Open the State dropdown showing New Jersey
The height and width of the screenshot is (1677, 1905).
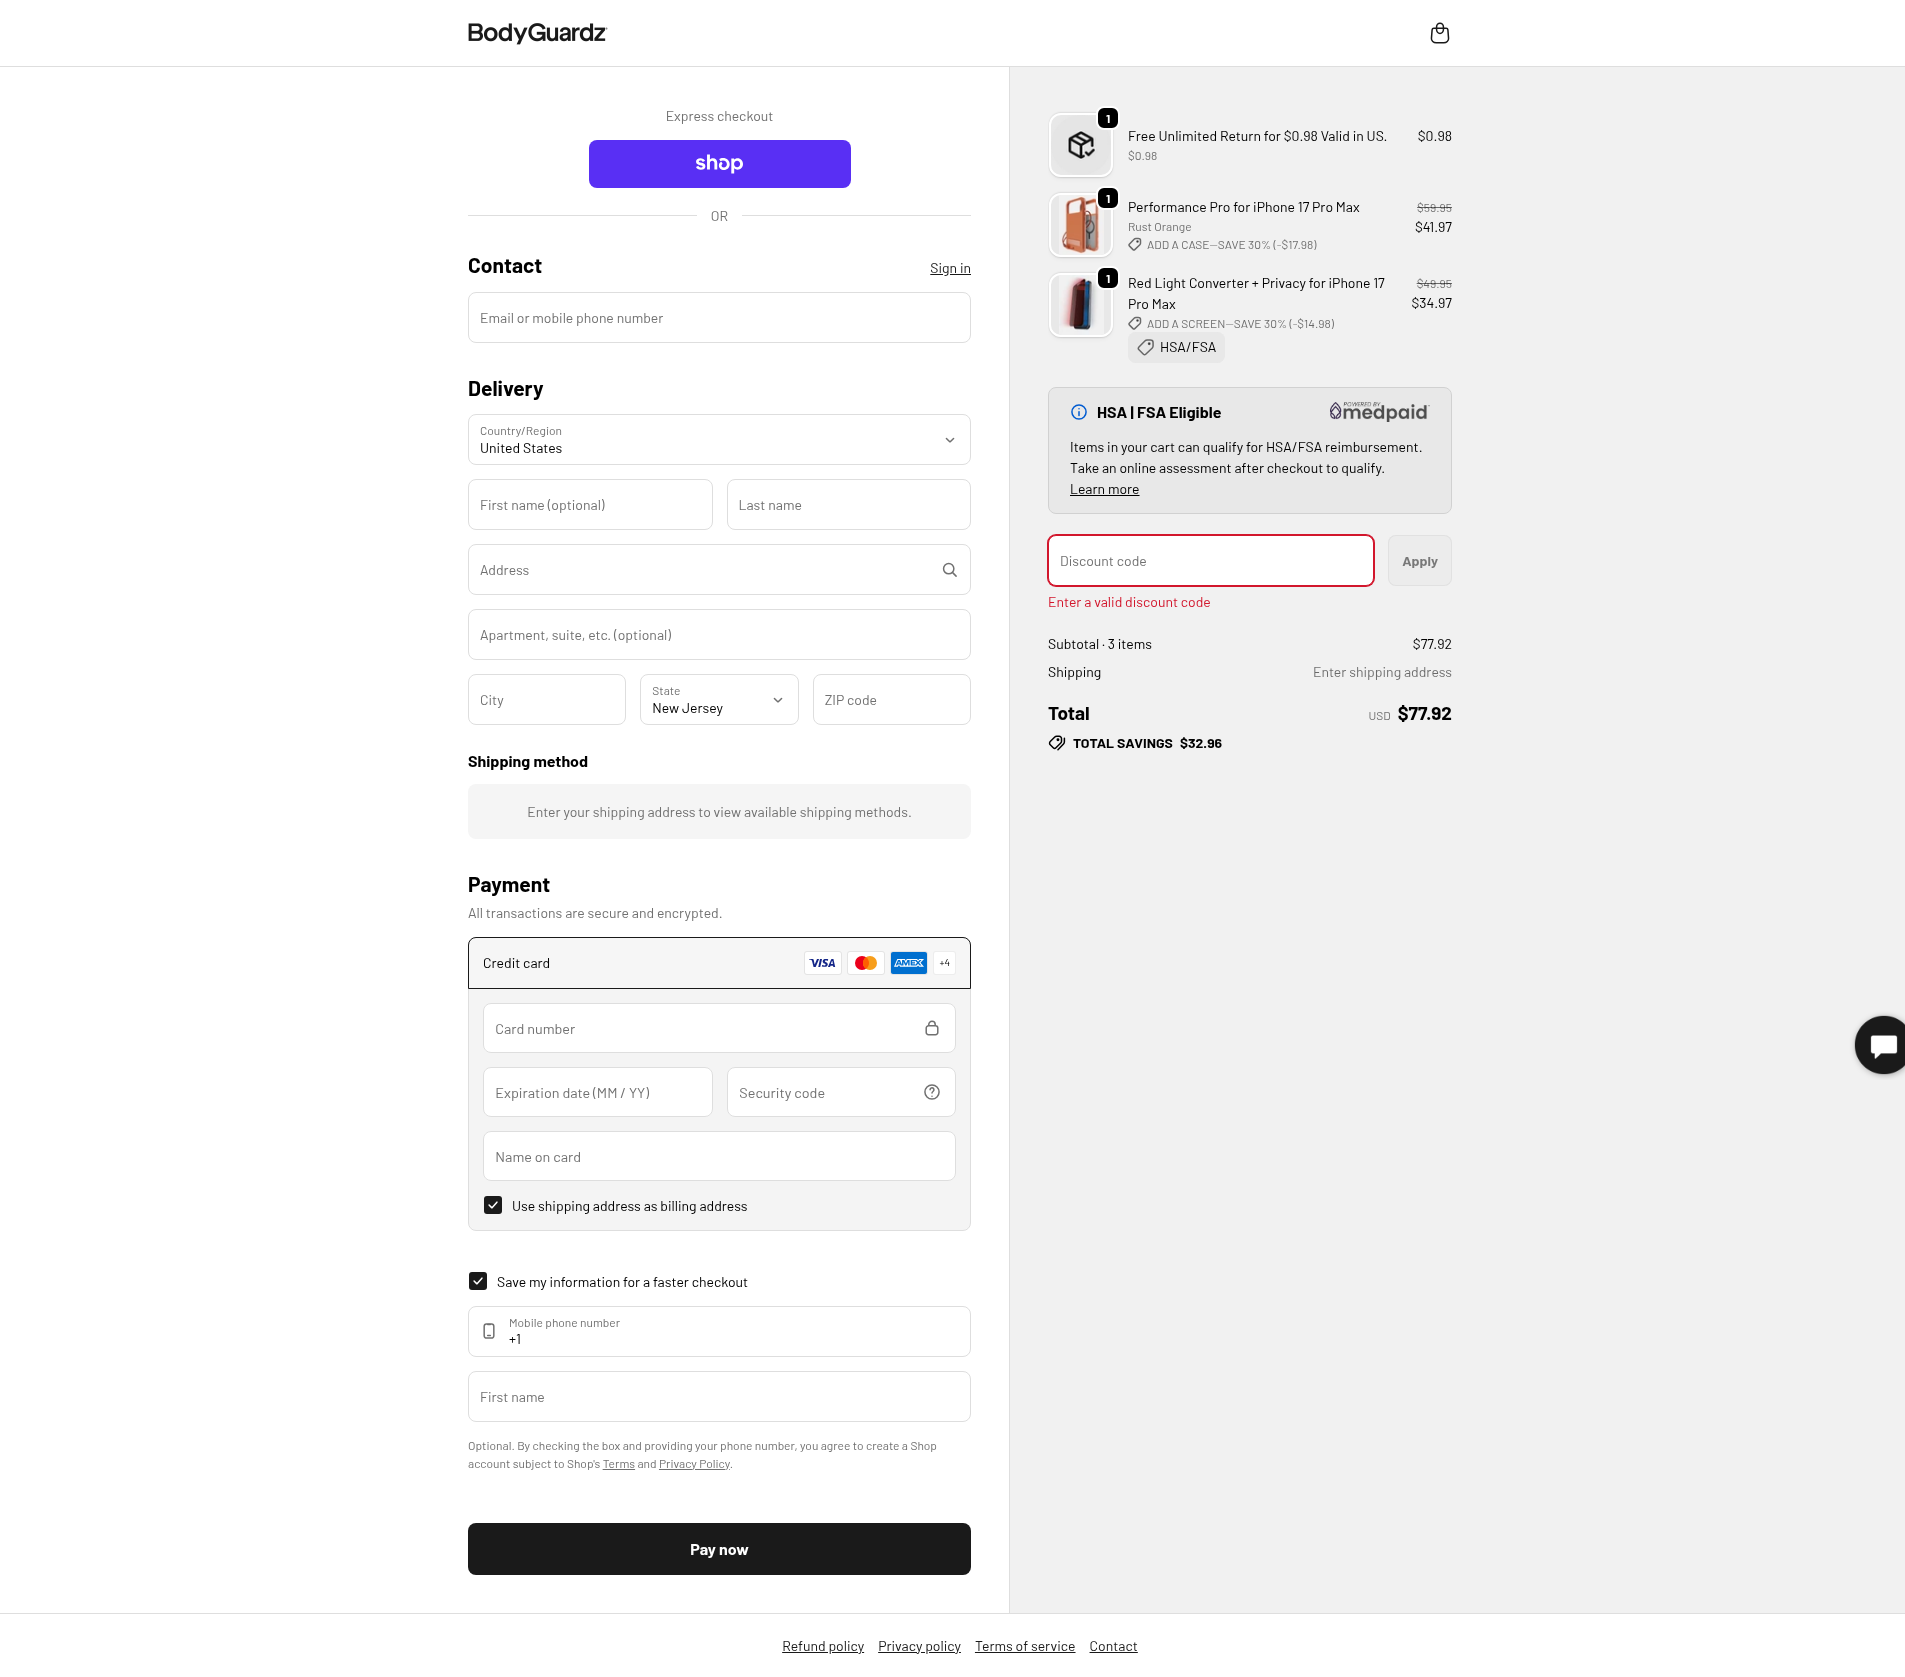[x=719, y=700]
